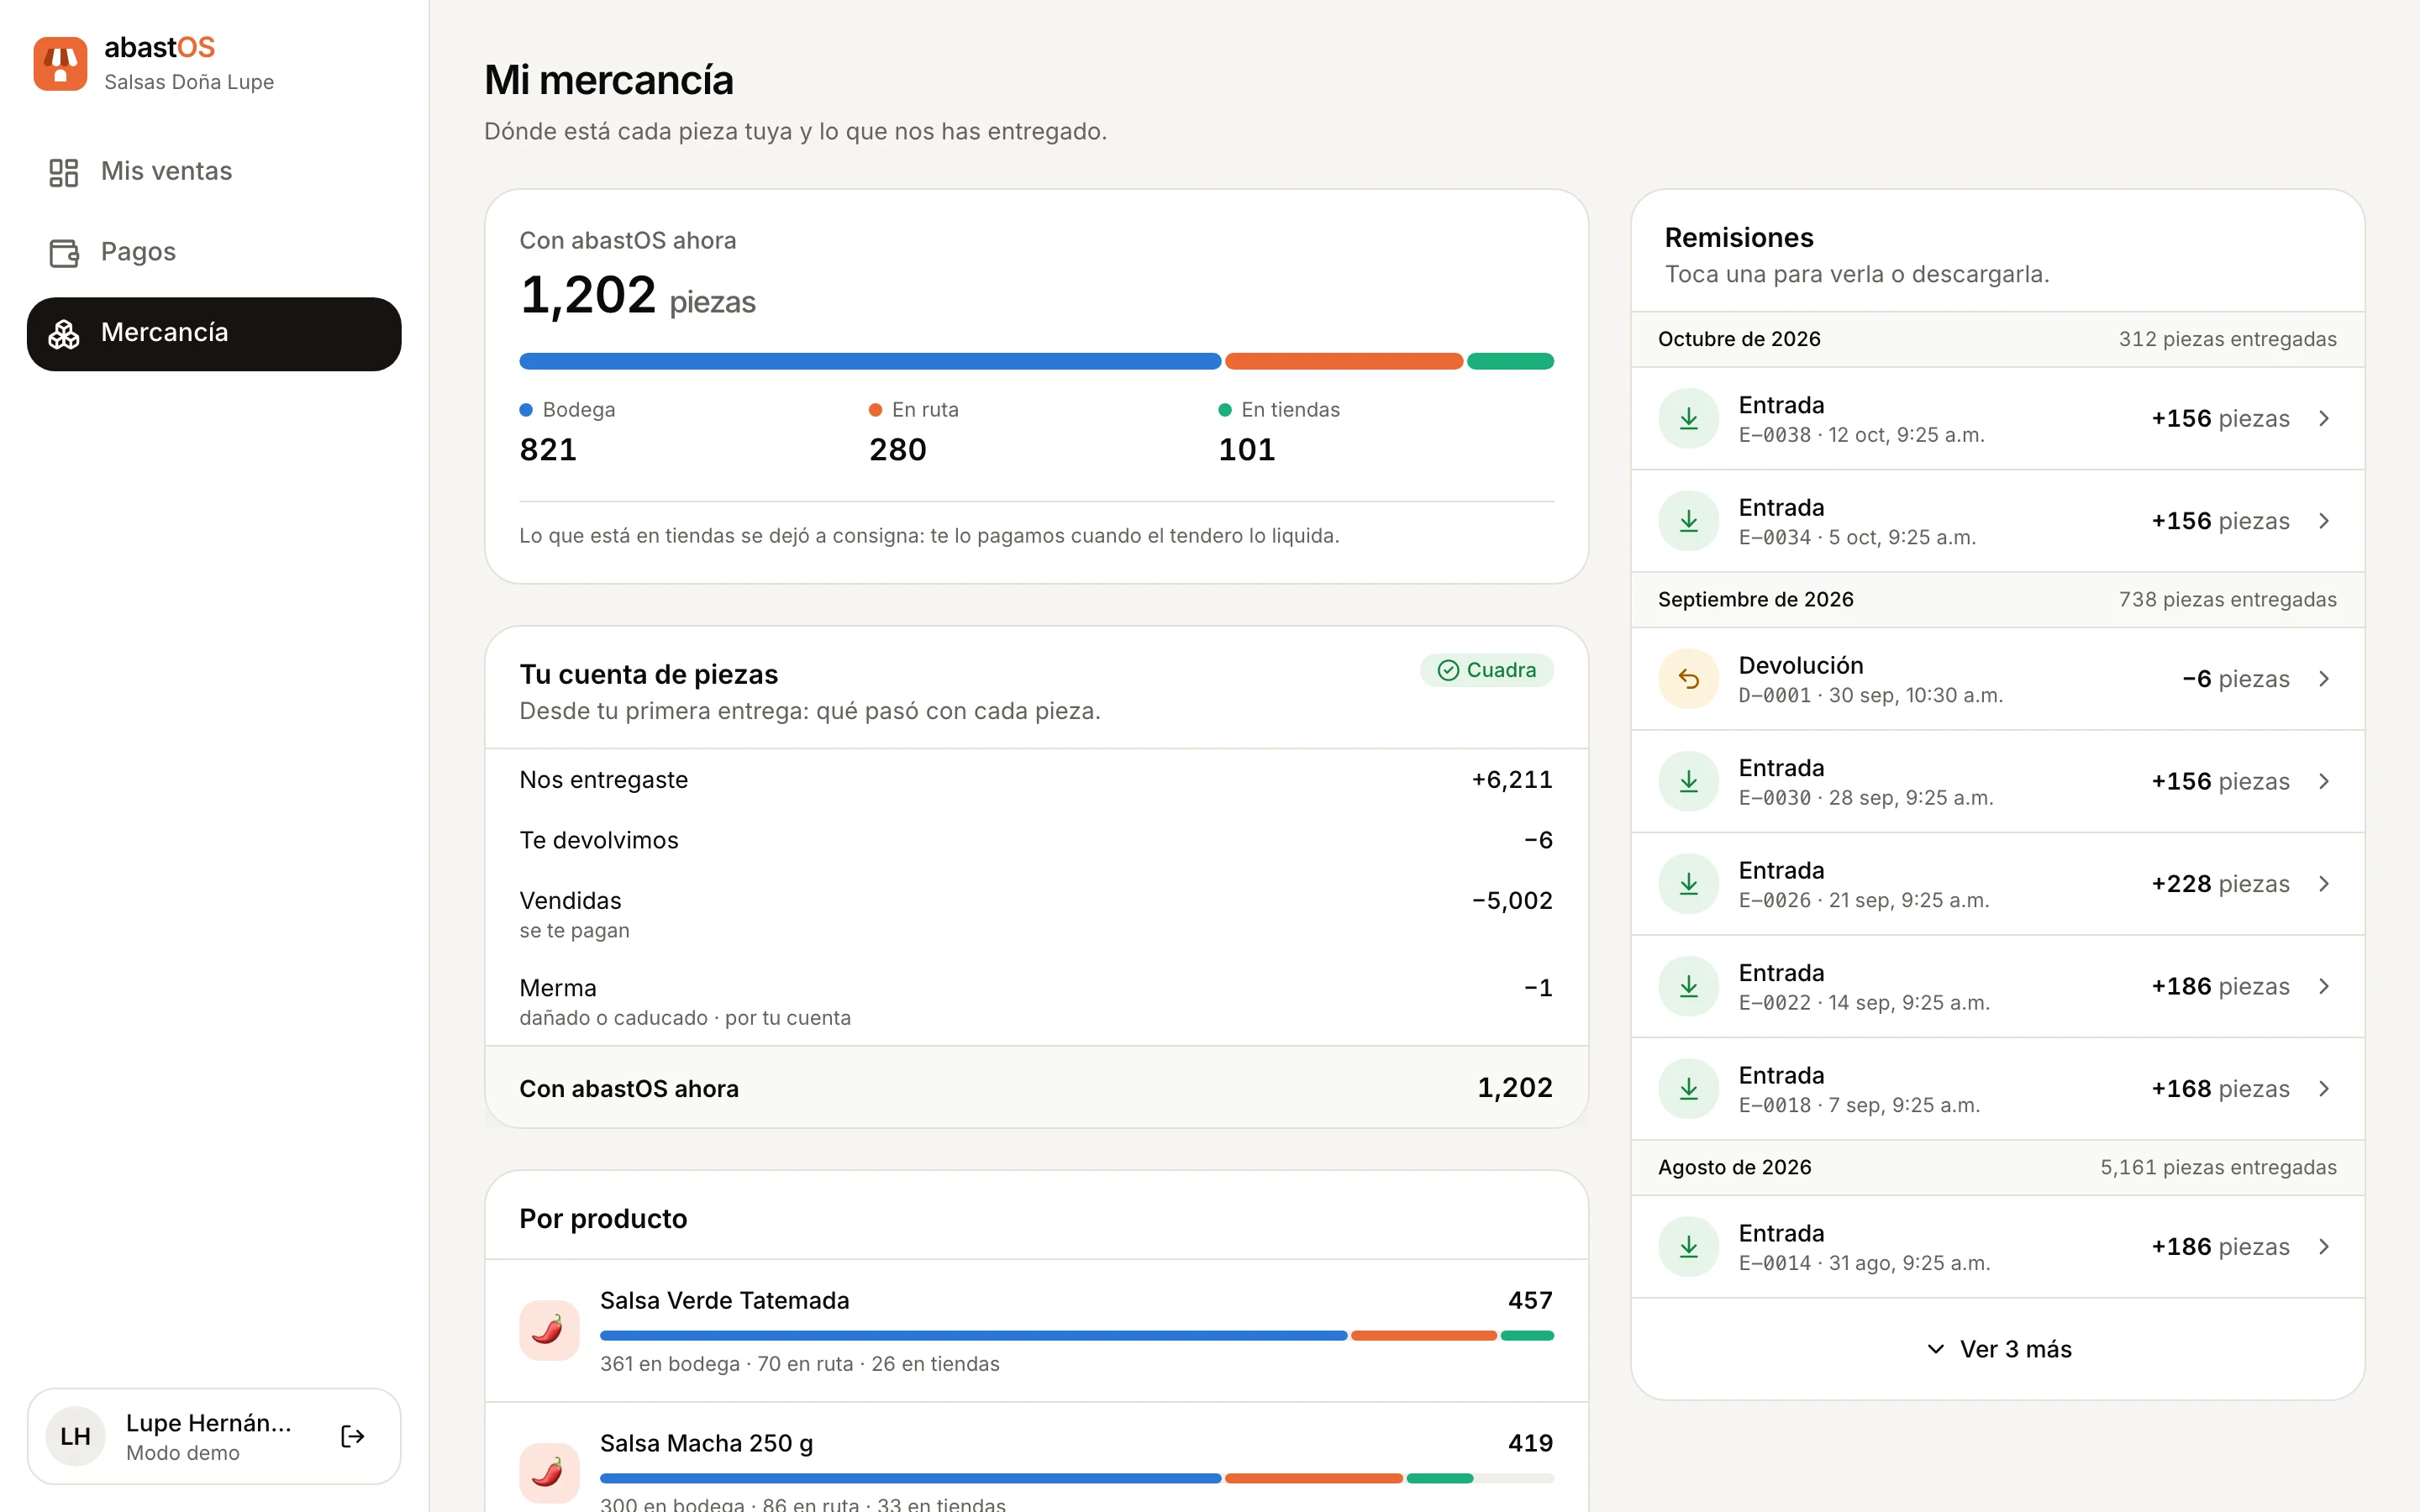The image size is (2420, 1512).
Task: Click the Octubre de 2026 group header
Action: click(1998, 339)
